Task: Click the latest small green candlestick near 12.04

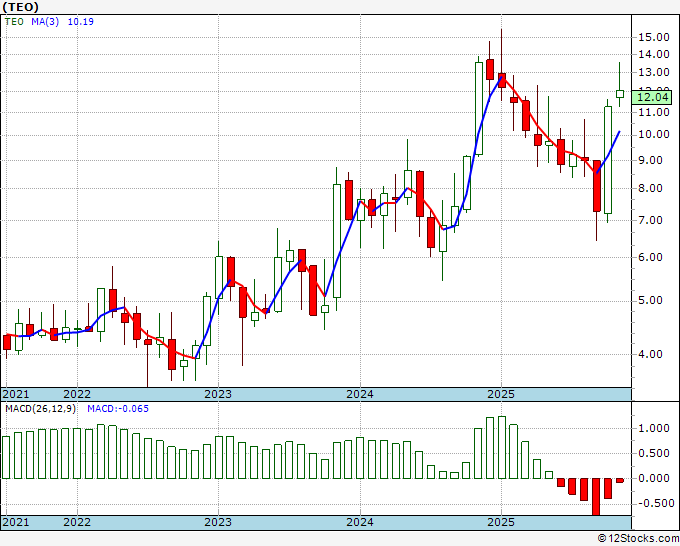Action: [620, 94]
